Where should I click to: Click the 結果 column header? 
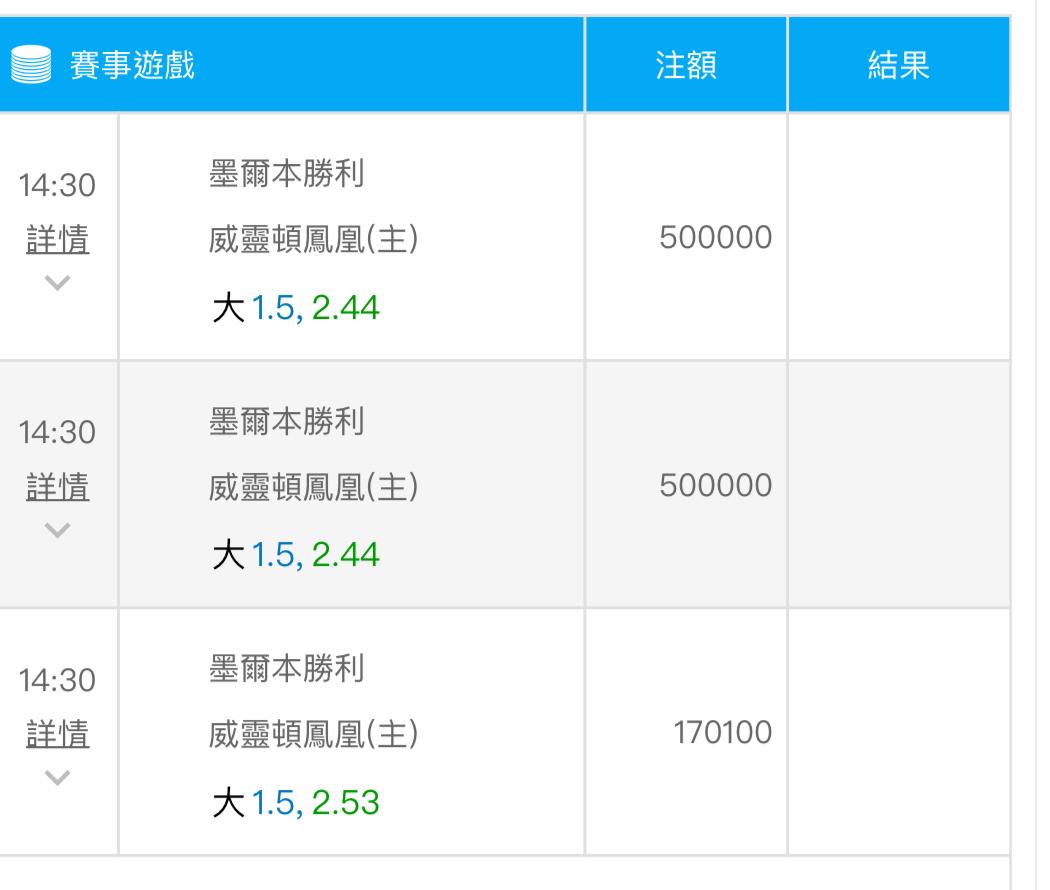[x=899, y=65]
